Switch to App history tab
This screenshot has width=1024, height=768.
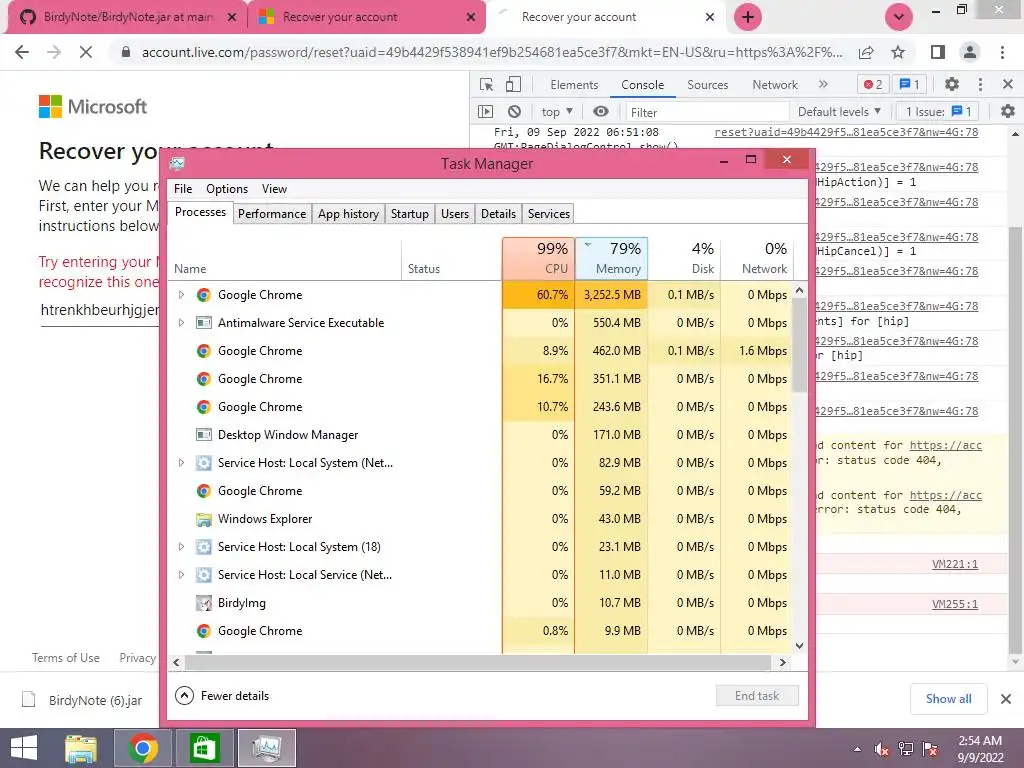[x=348, y=214]
